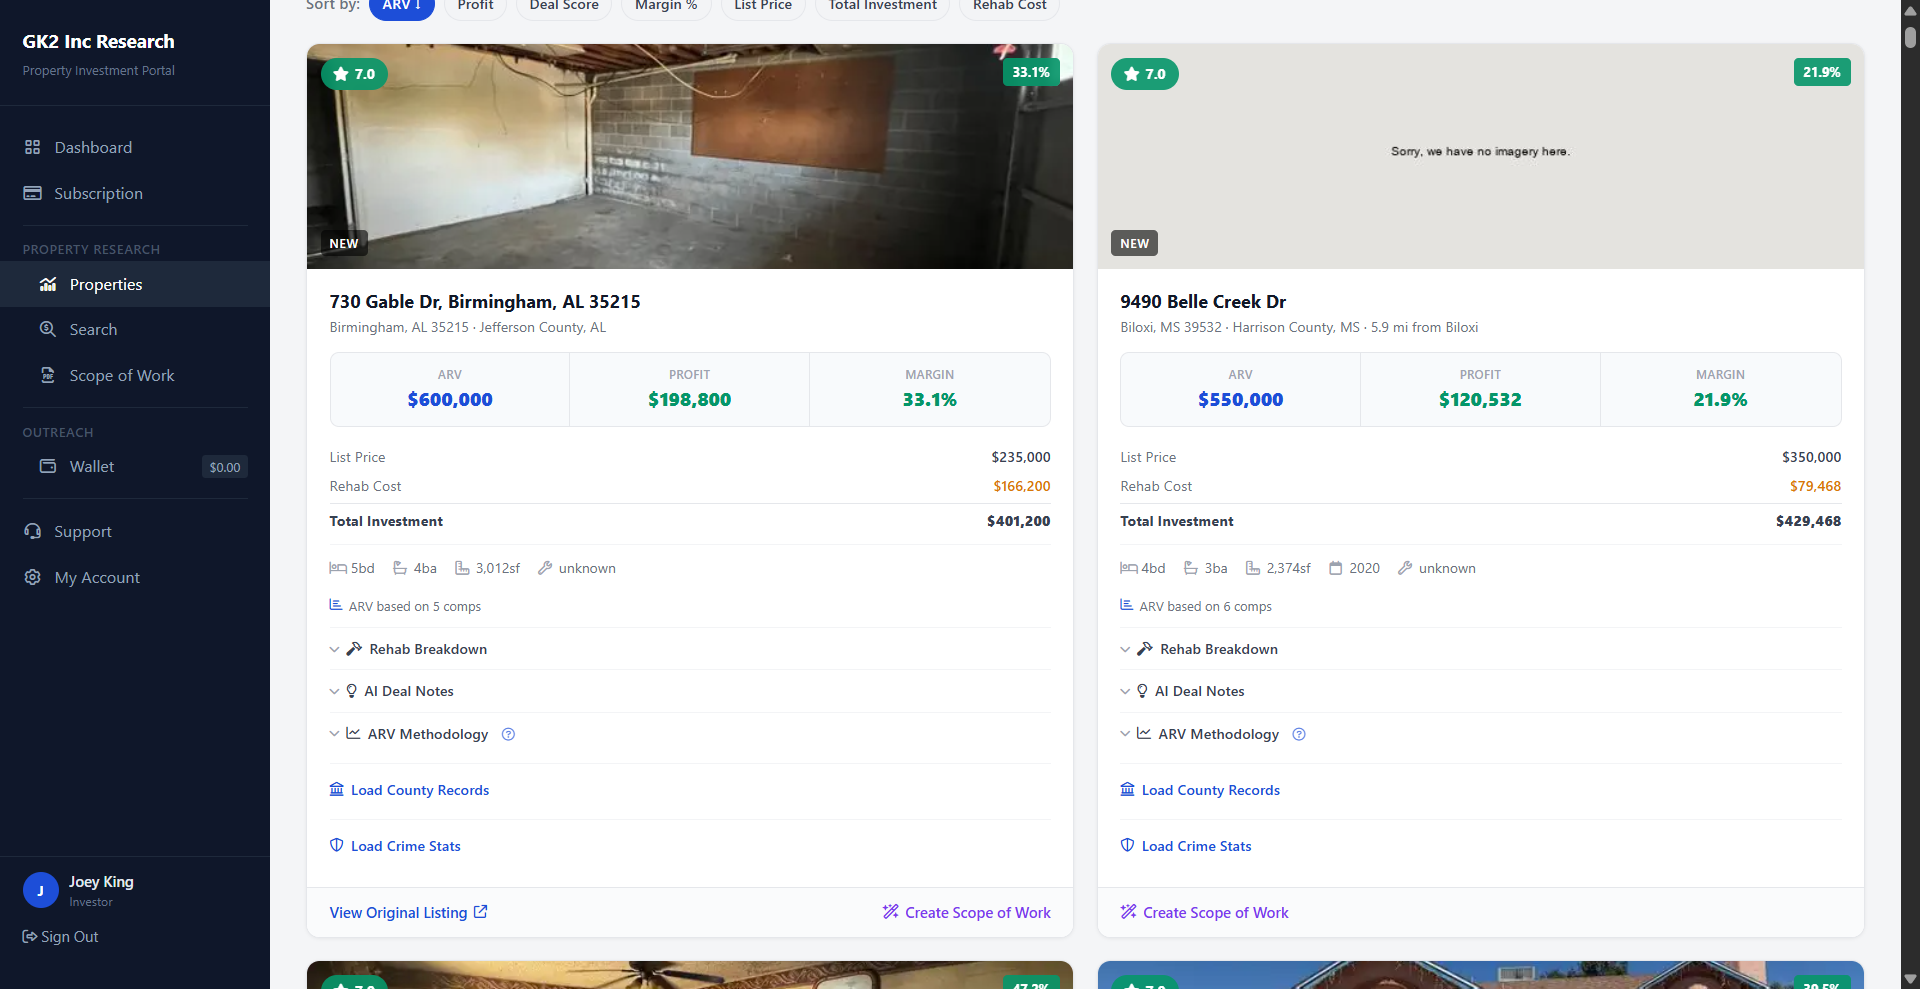Click the bank icon beside Load County Records
The width and height of the screenshot is (1920, 989).
pyautogui.click(x=336, y=790)
